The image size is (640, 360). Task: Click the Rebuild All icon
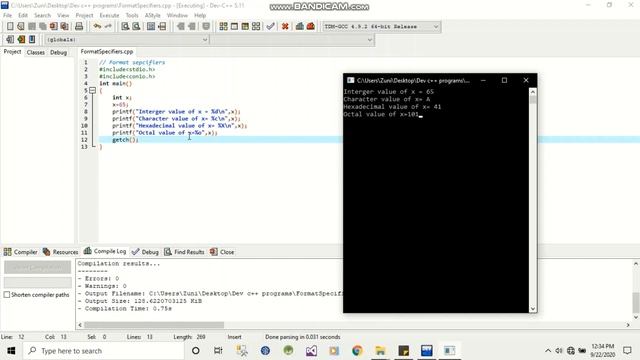(256, 27)
